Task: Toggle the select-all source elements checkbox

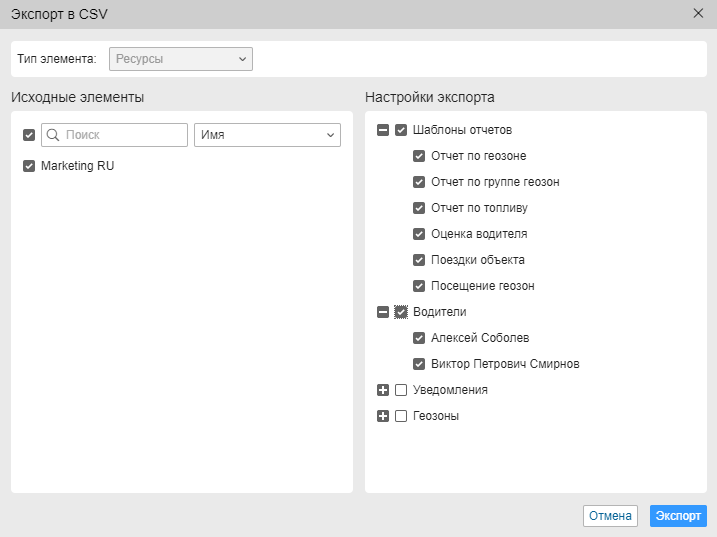Action: (29, 135)
